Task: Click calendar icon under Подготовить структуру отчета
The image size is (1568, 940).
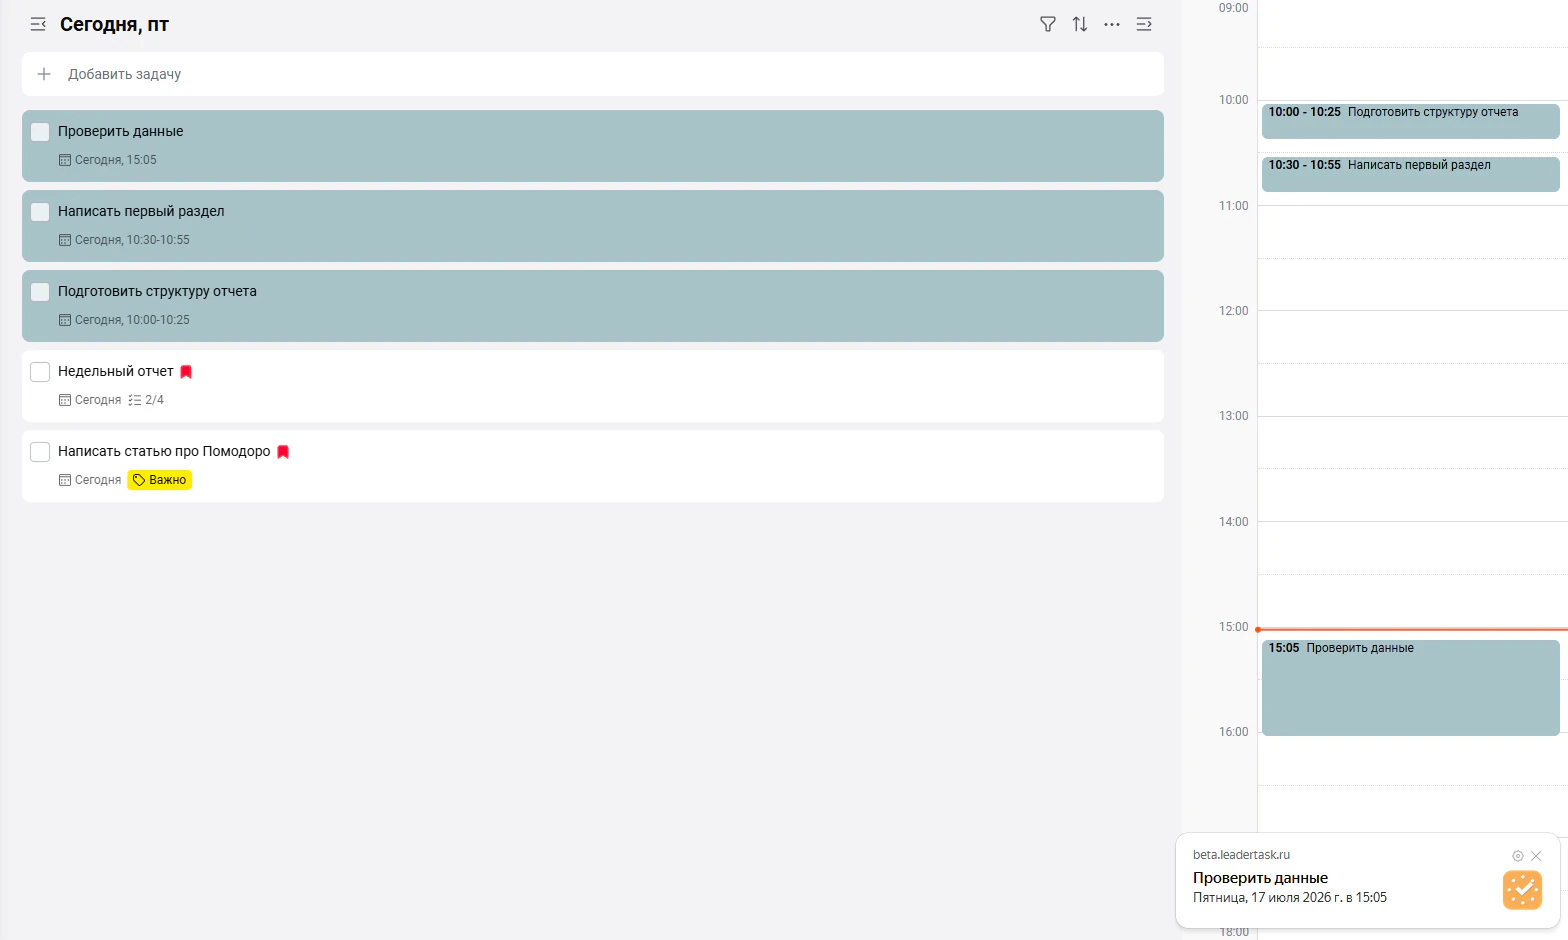Action: (x=65, y=320)
